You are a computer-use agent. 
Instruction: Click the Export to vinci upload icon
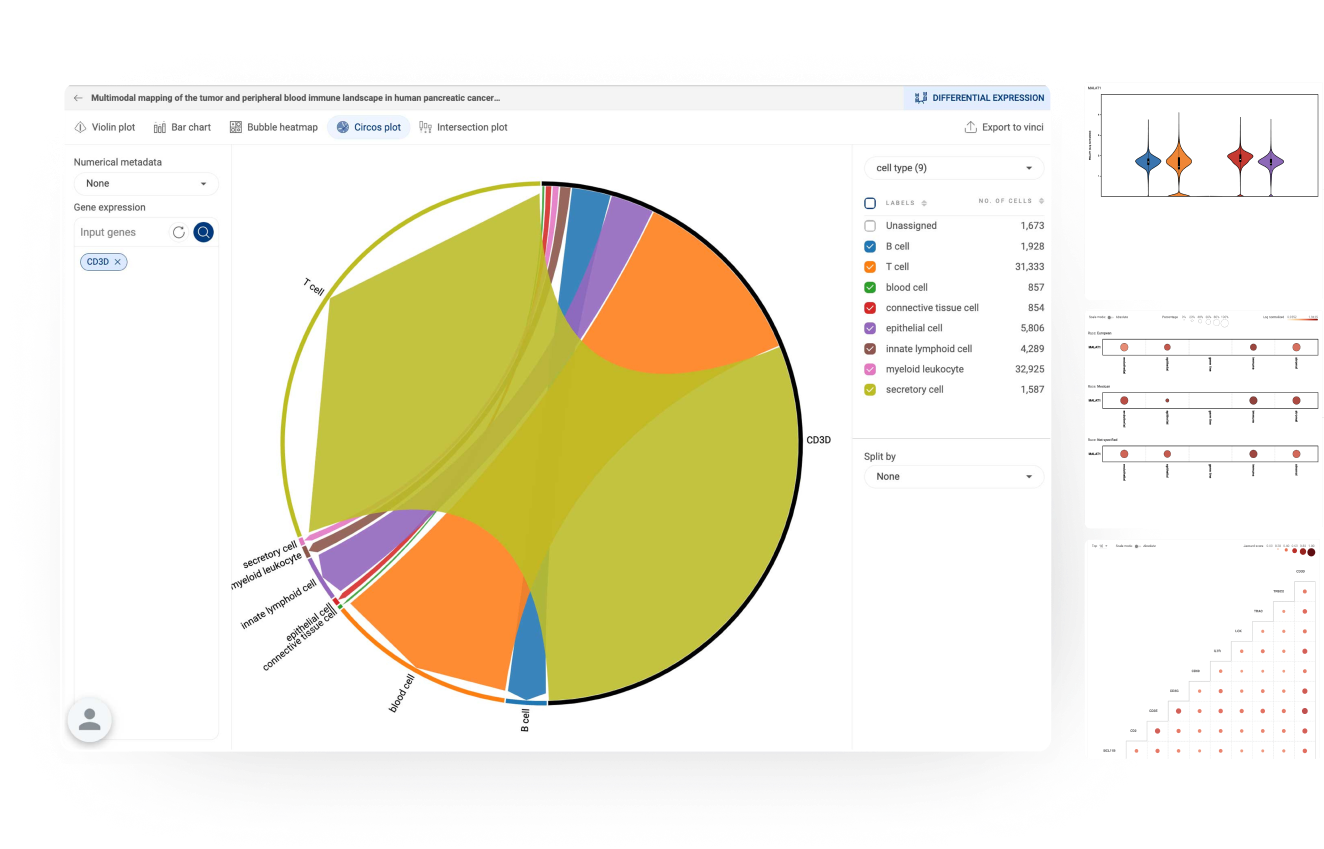click(970, 128)
